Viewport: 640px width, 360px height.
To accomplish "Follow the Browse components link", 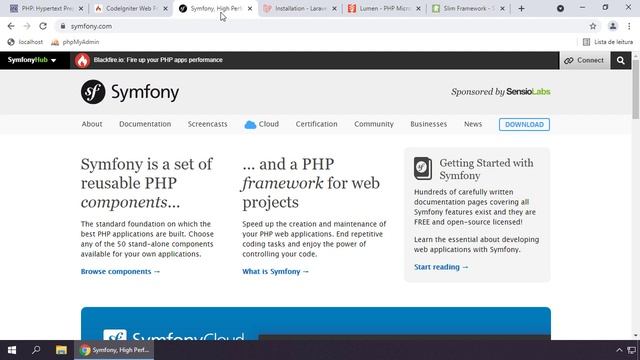I will 120,271.
